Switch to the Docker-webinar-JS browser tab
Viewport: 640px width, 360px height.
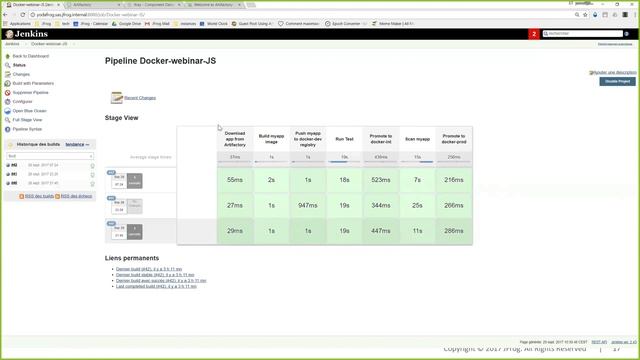(33, 4)
